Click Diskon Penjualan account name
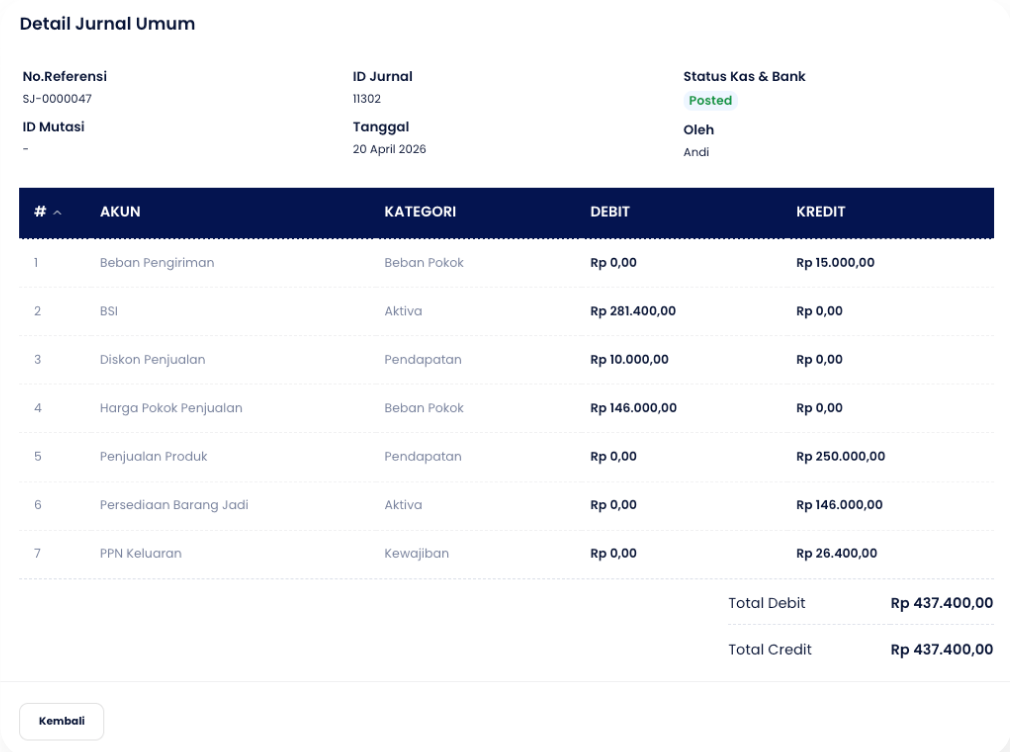Image resolution: width=1010 pixels, height=752 pixels. point(152,360)
